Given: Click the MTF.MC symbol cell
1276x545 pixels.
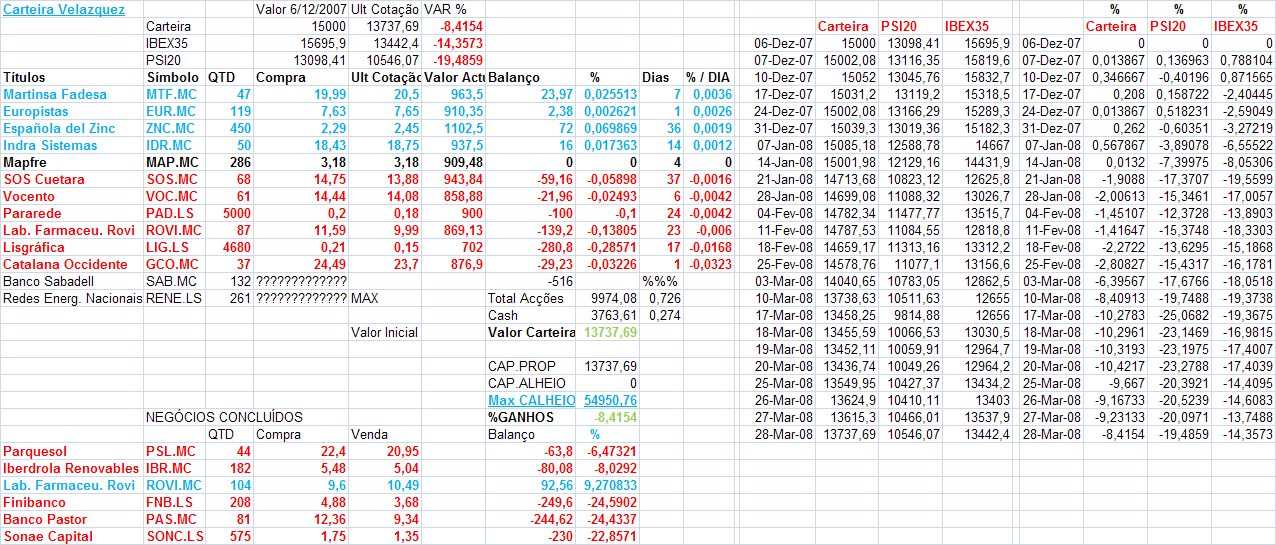Looking at the screenshot, I should click(171, 95).
